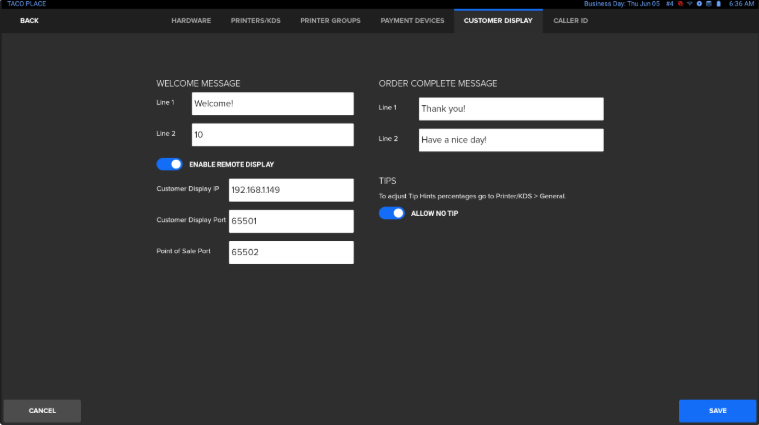Go Back to the previous screen
Screen dimensions: 759x425
coord(29,20)
